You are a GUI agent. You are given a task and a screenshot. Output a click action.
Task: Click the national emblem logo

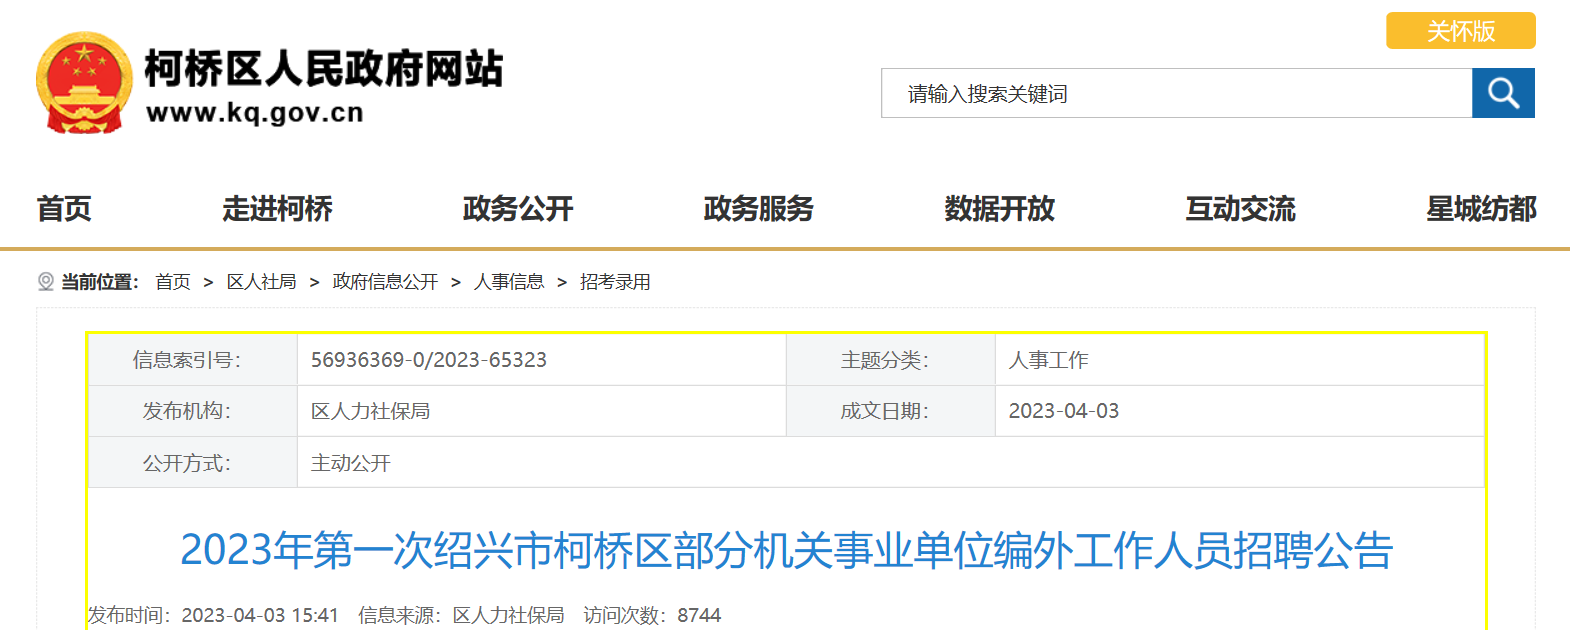coord(84,83)
